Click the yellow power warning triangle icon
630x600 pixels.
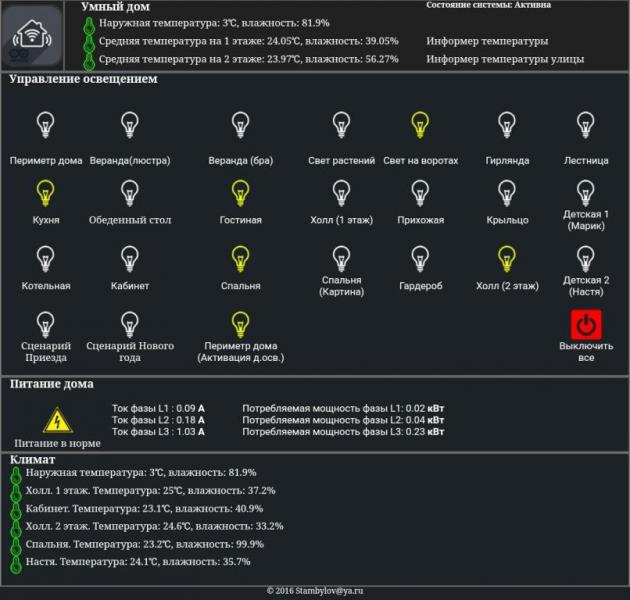(x=58, y=420)
